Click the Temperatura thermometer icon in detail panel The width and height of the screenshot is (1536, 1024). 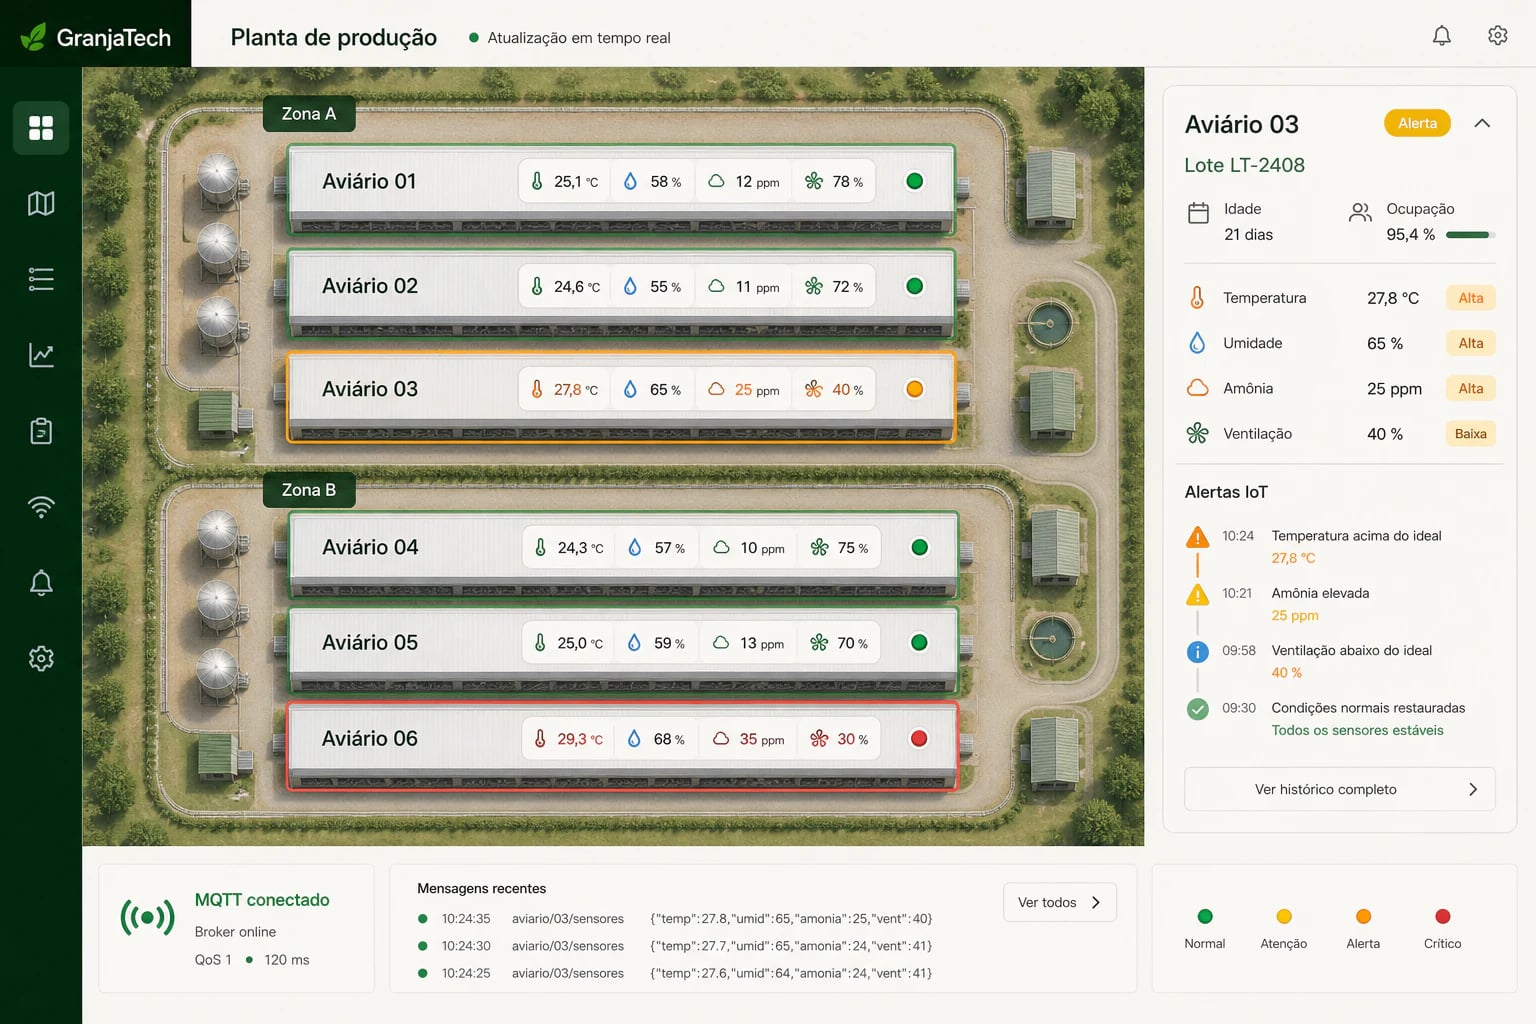[x=1197, y=298]
